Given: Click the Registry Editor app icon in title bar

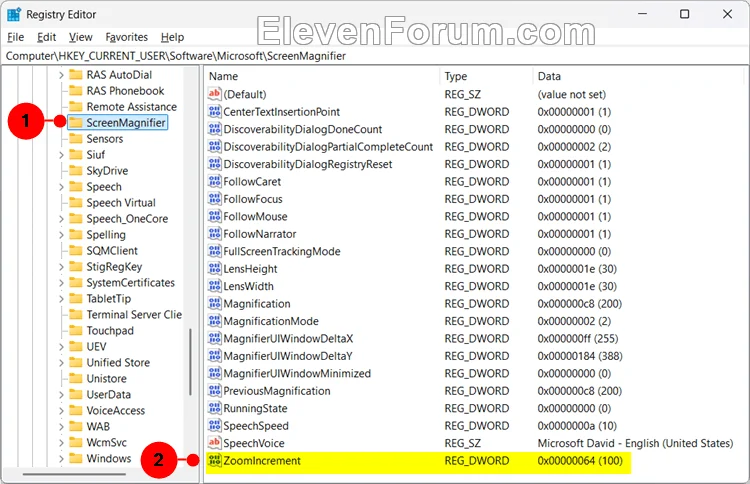Looking at the screenshot, I should [x=13, y=15].
